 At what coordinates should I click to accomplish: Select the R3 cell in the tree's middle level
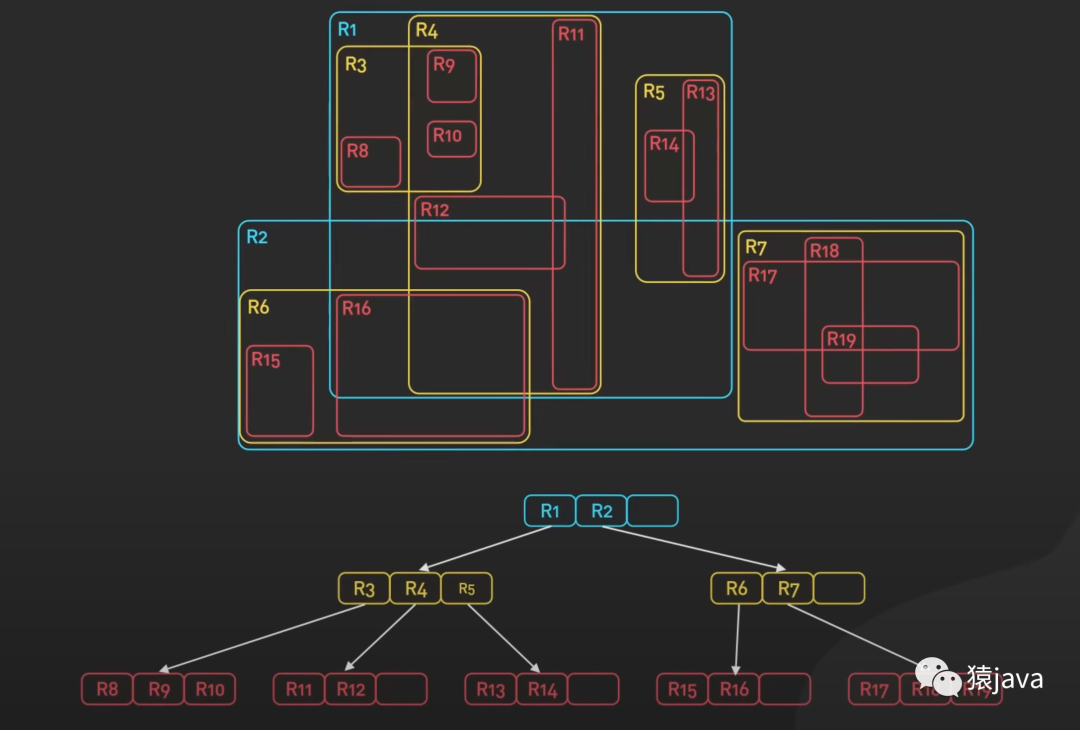coord(364,589)
